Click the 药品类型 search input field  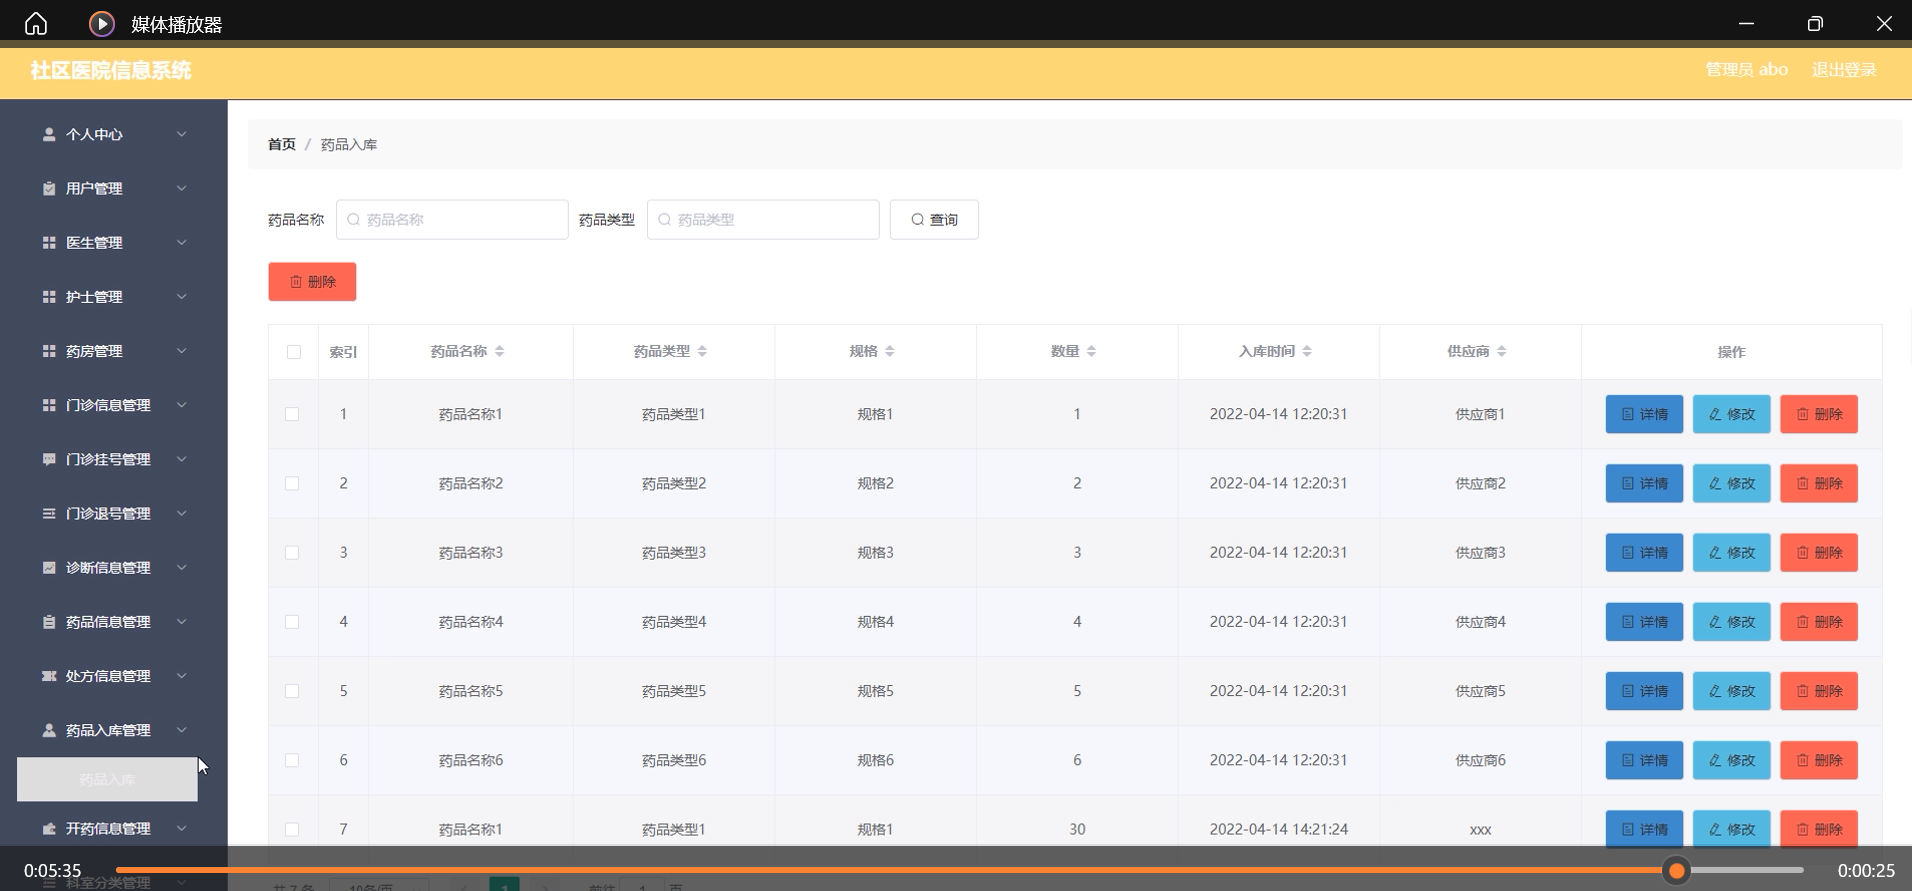[763, 219]
